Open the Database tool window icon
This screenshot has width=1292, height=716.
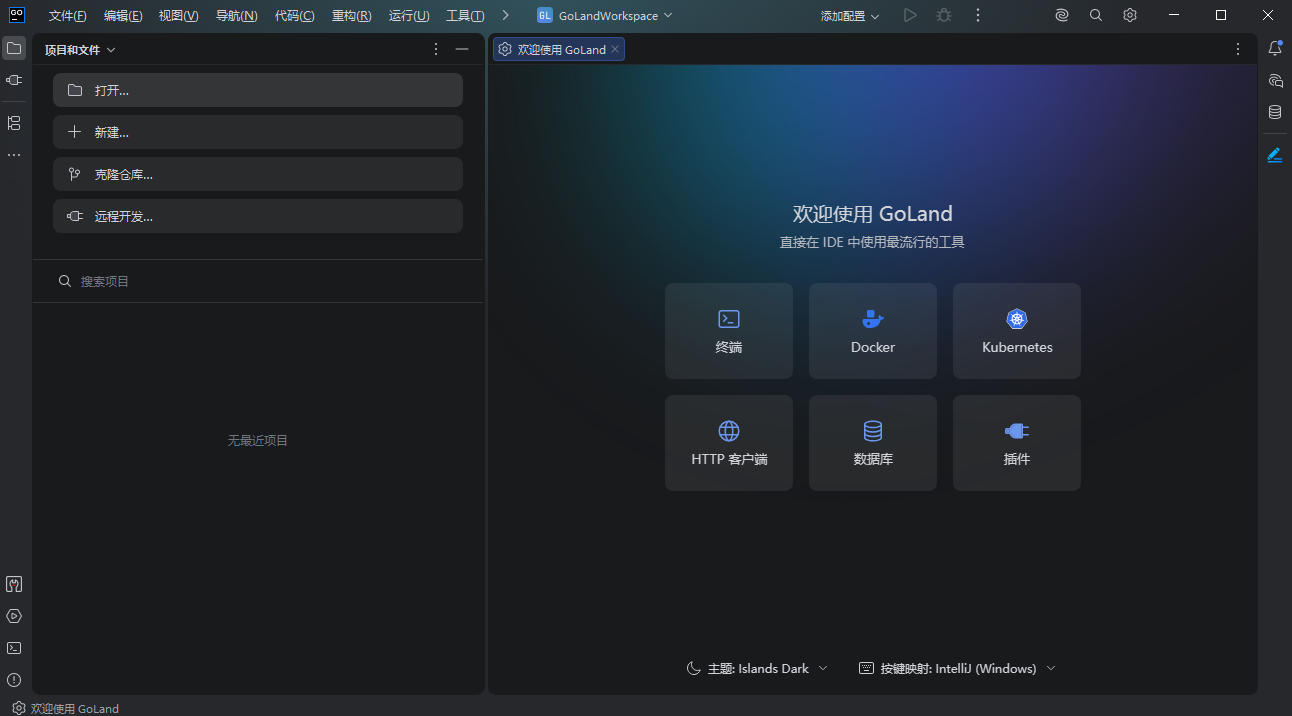click(1275, 112)
